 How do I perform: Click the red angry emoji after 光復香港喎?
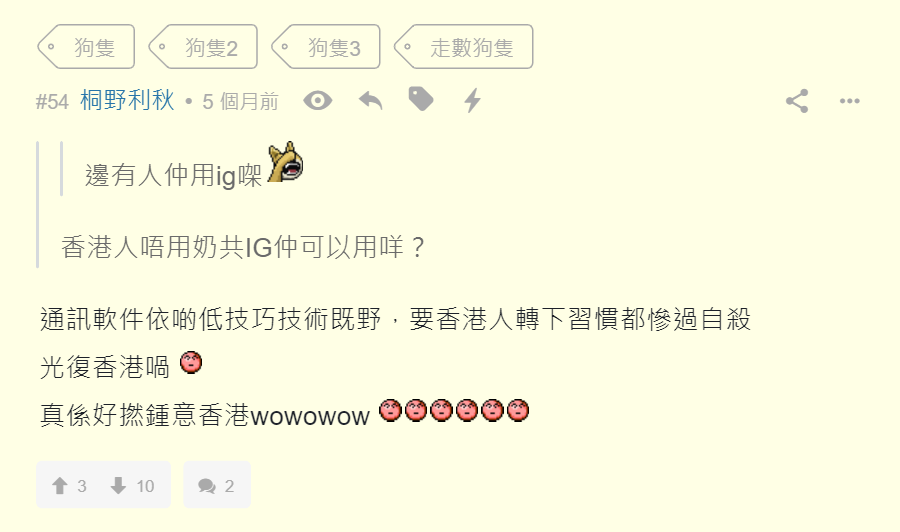(191, 363)
